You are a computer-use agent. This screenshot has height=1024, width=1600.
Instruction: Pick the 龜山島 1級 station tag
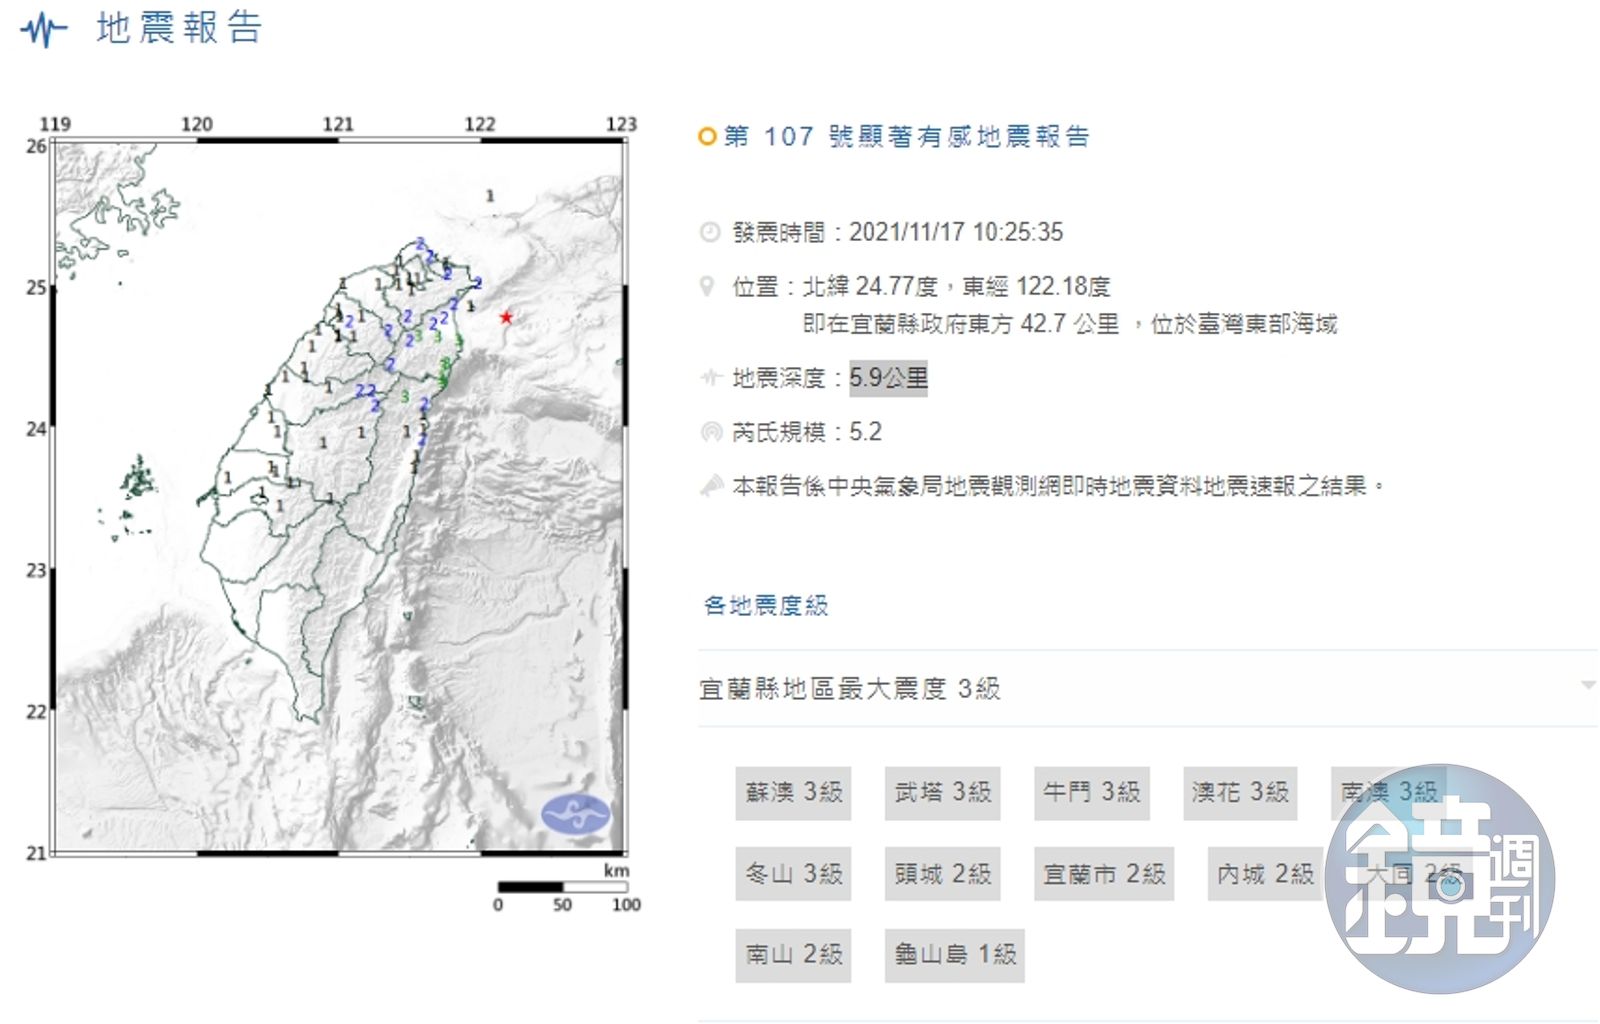[954, 955]
